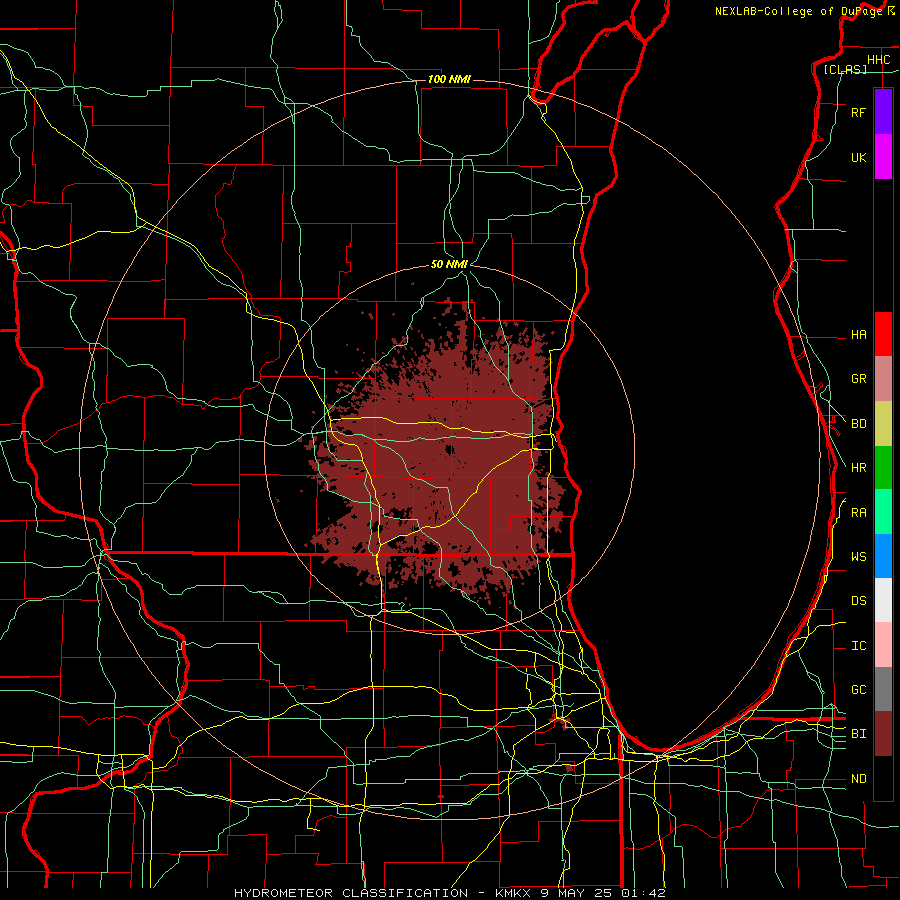This screenshot has width=900, height=900.
Task: Click the HHC product label
Action: [x=878, y=60]
